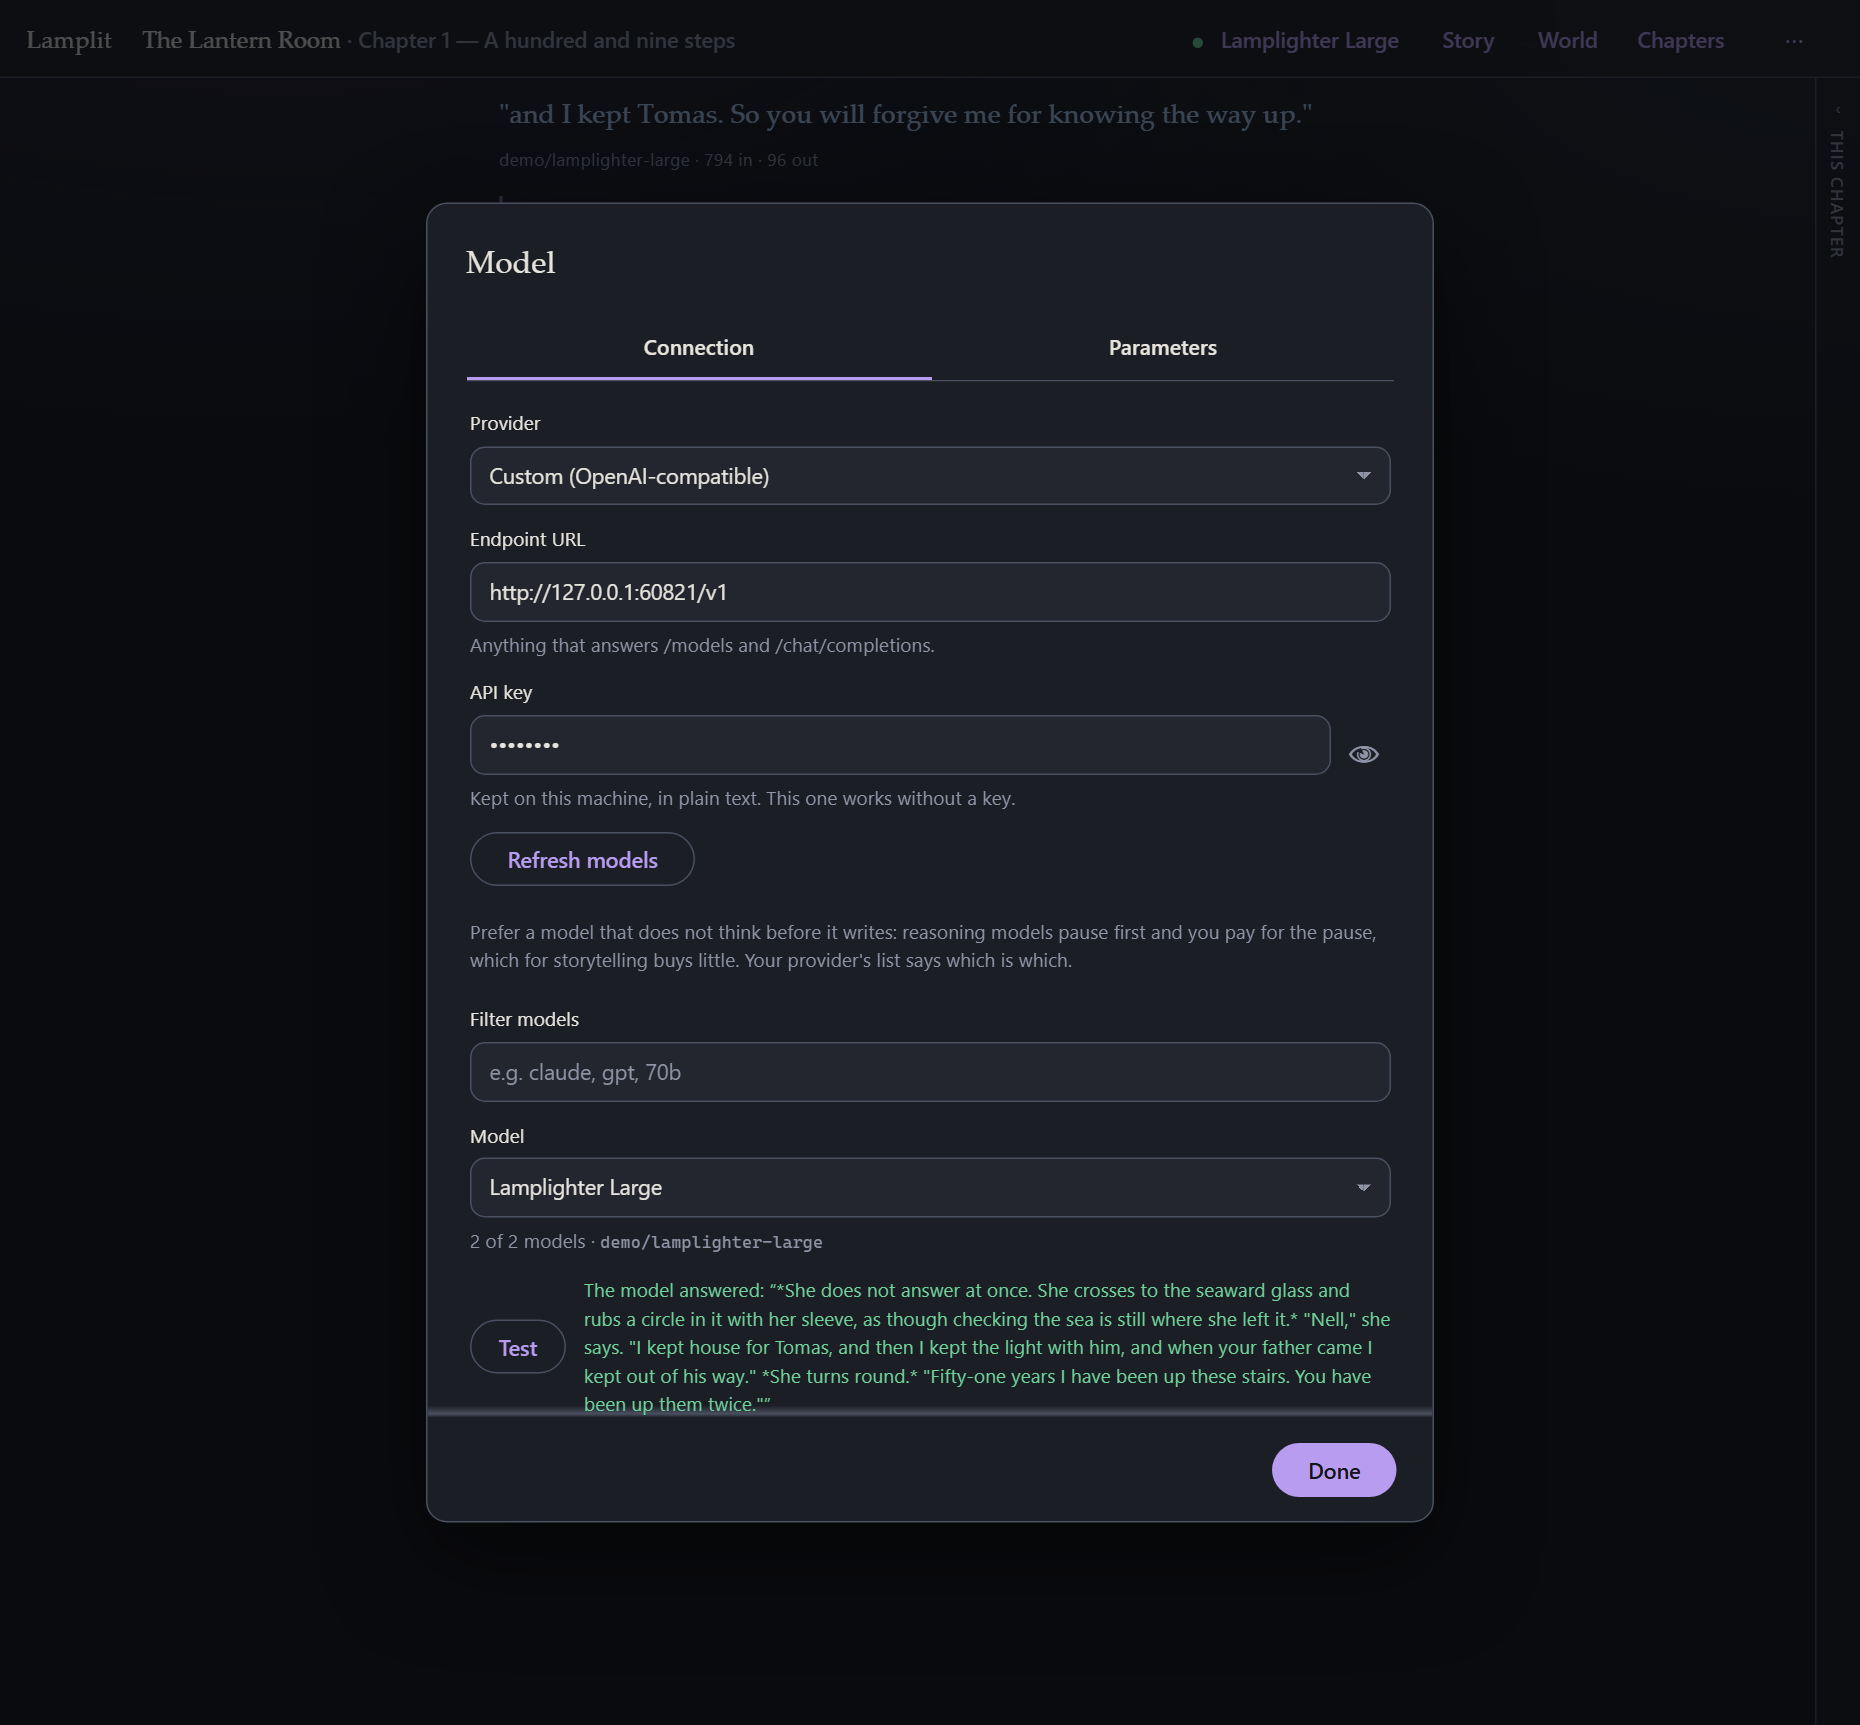Screen dimensions: 1860x1725
Task: Open the Chapters menu in header
Action: [x=1680, y=41]
